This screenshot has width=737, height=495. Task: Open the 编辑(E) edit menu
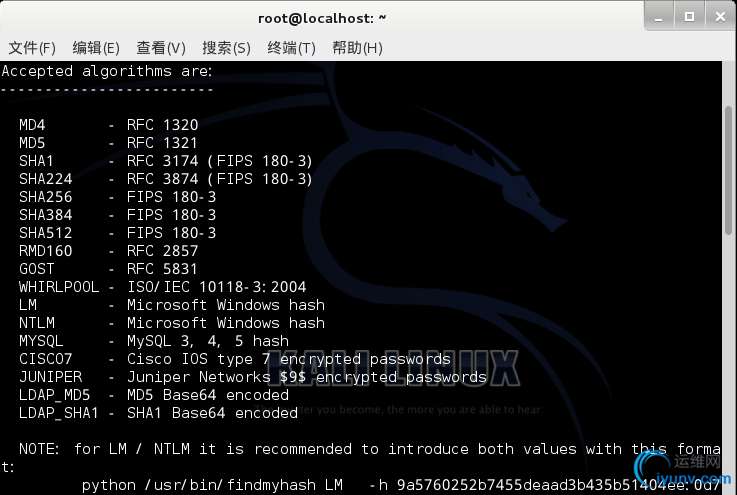96,48
